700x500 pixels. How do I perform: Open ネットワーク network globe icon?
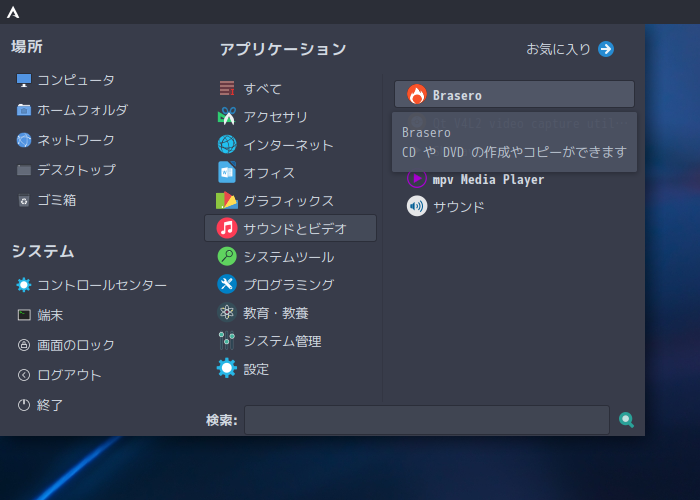point(24,140)
